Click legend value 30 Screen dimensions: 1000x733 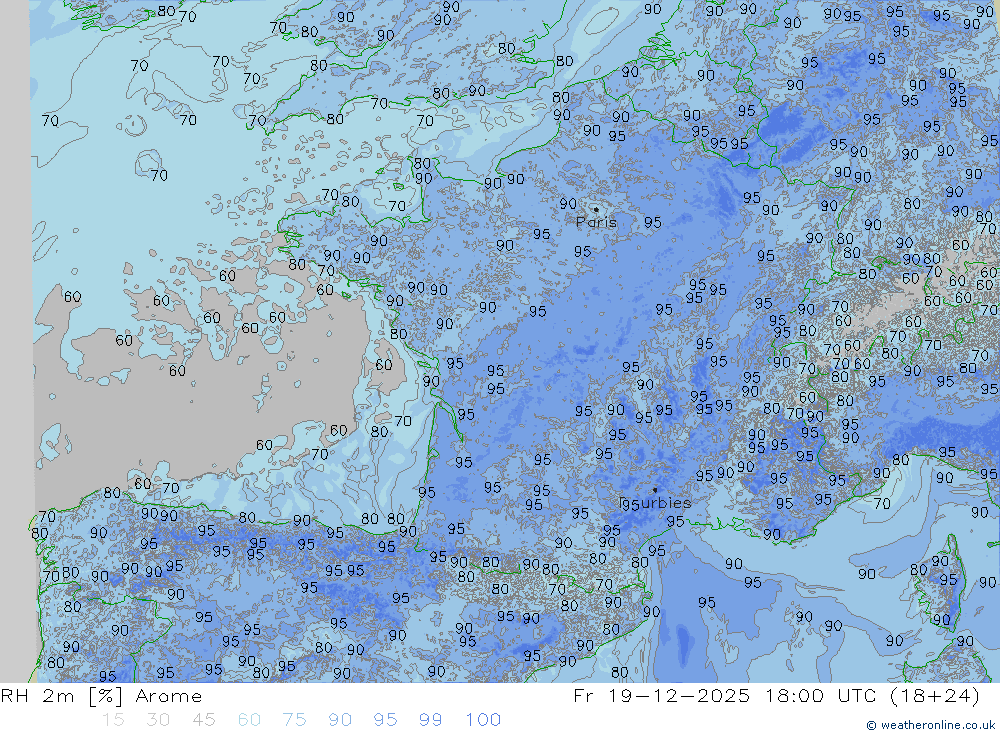pyautogui.click(x=158, y=720)
